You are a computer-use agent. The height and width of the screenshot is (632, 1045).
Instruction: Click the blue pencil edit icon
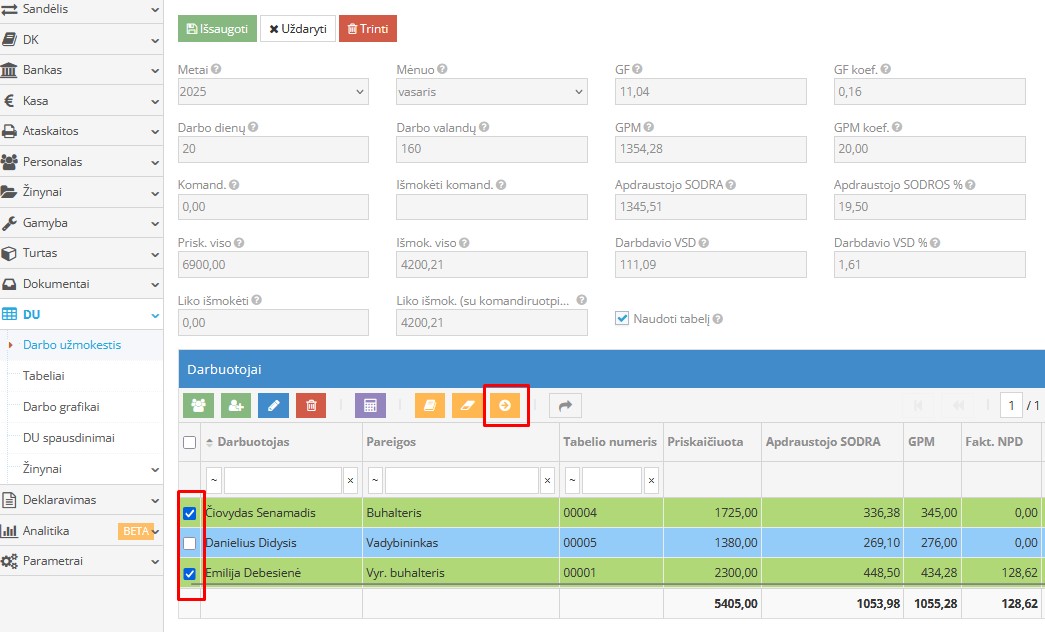[x=274, y=405]
